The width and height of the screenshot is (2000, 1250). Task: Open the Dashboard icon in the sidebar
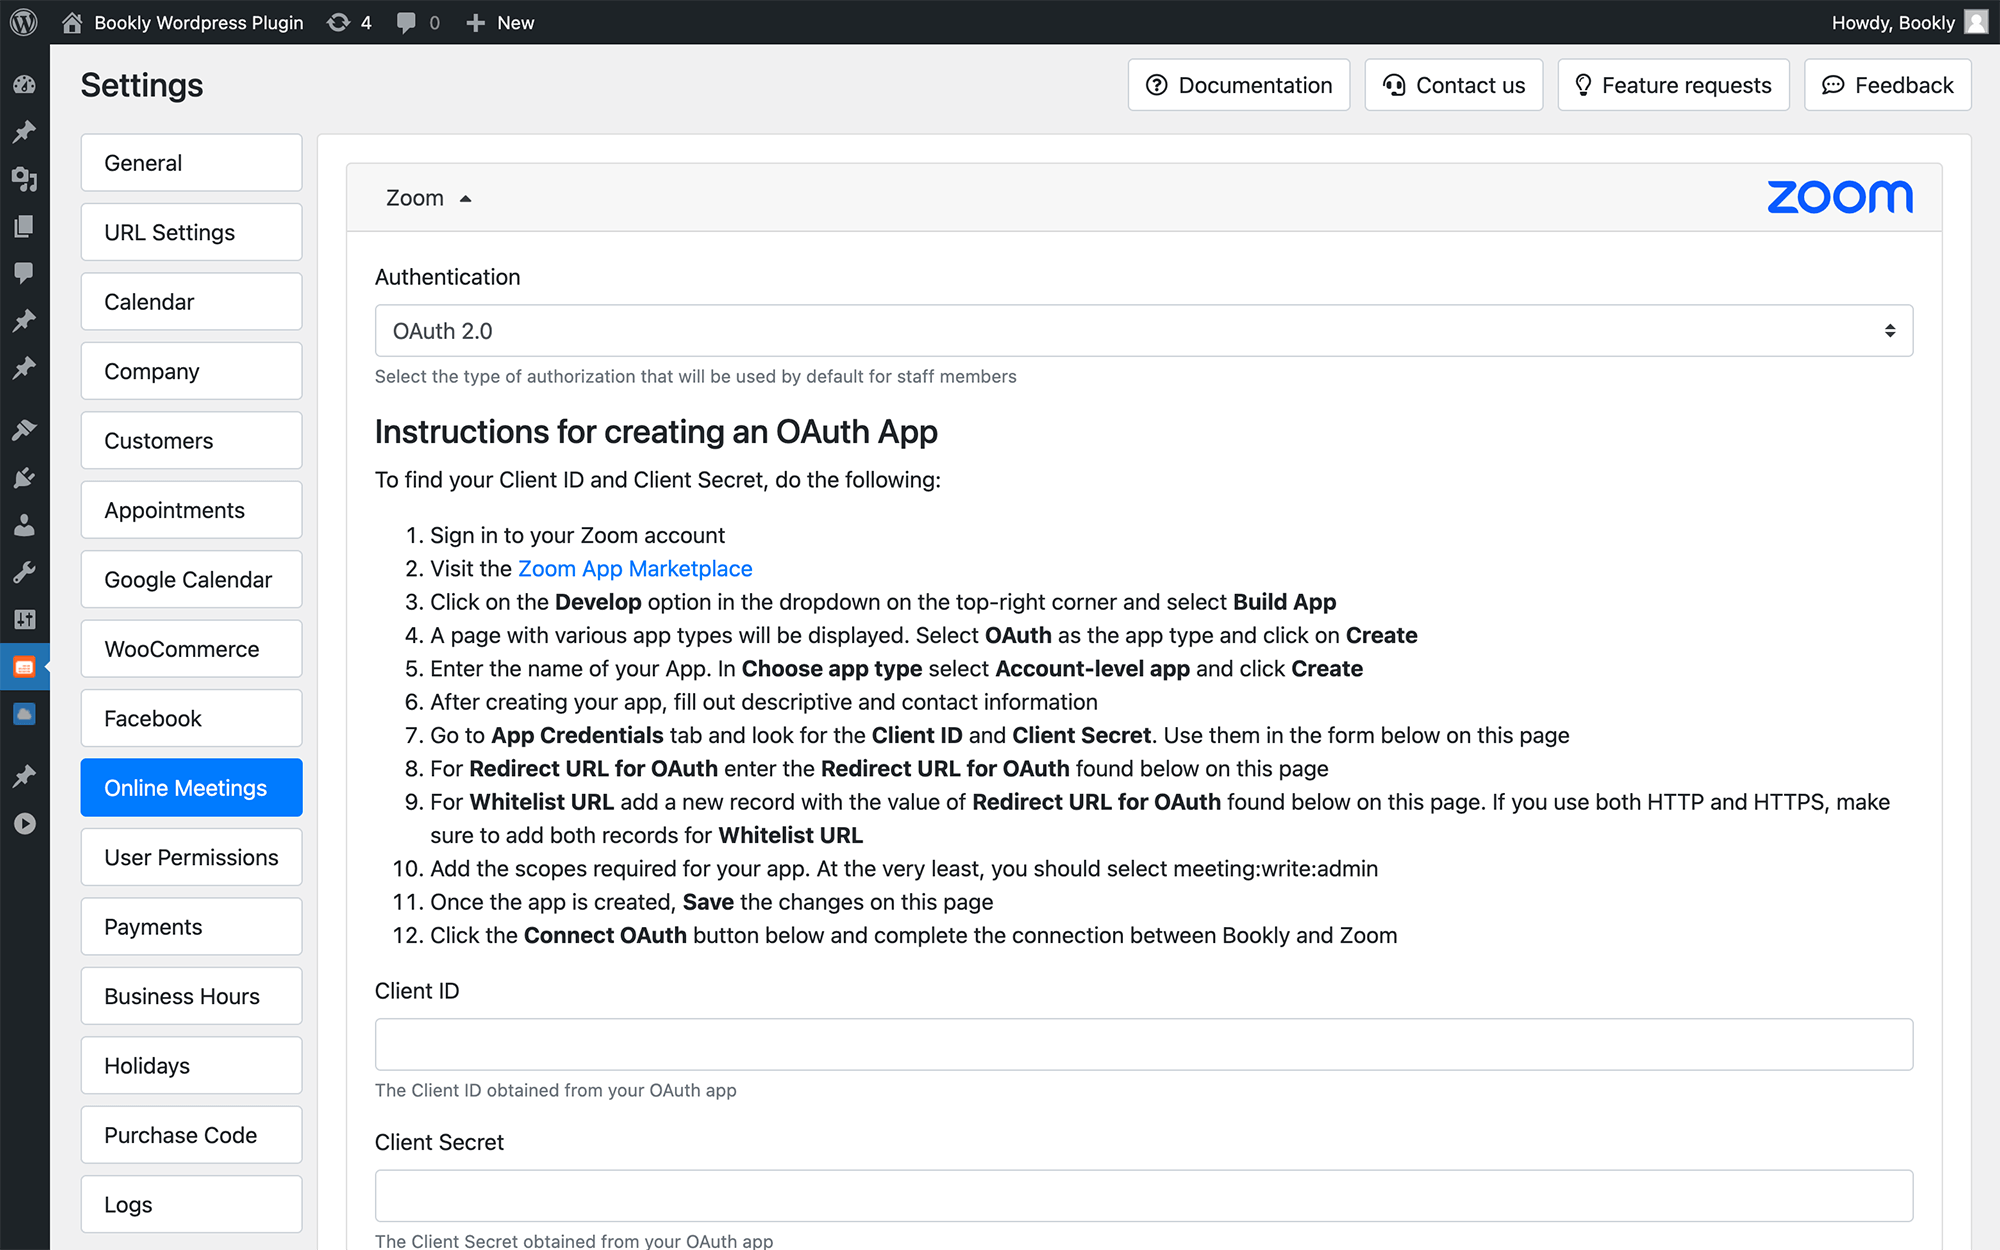pos(24,85)
